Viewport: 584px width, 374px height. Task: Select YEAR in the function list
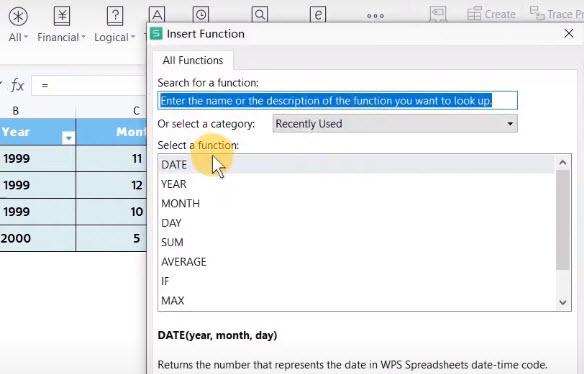[x=356, y=184]
